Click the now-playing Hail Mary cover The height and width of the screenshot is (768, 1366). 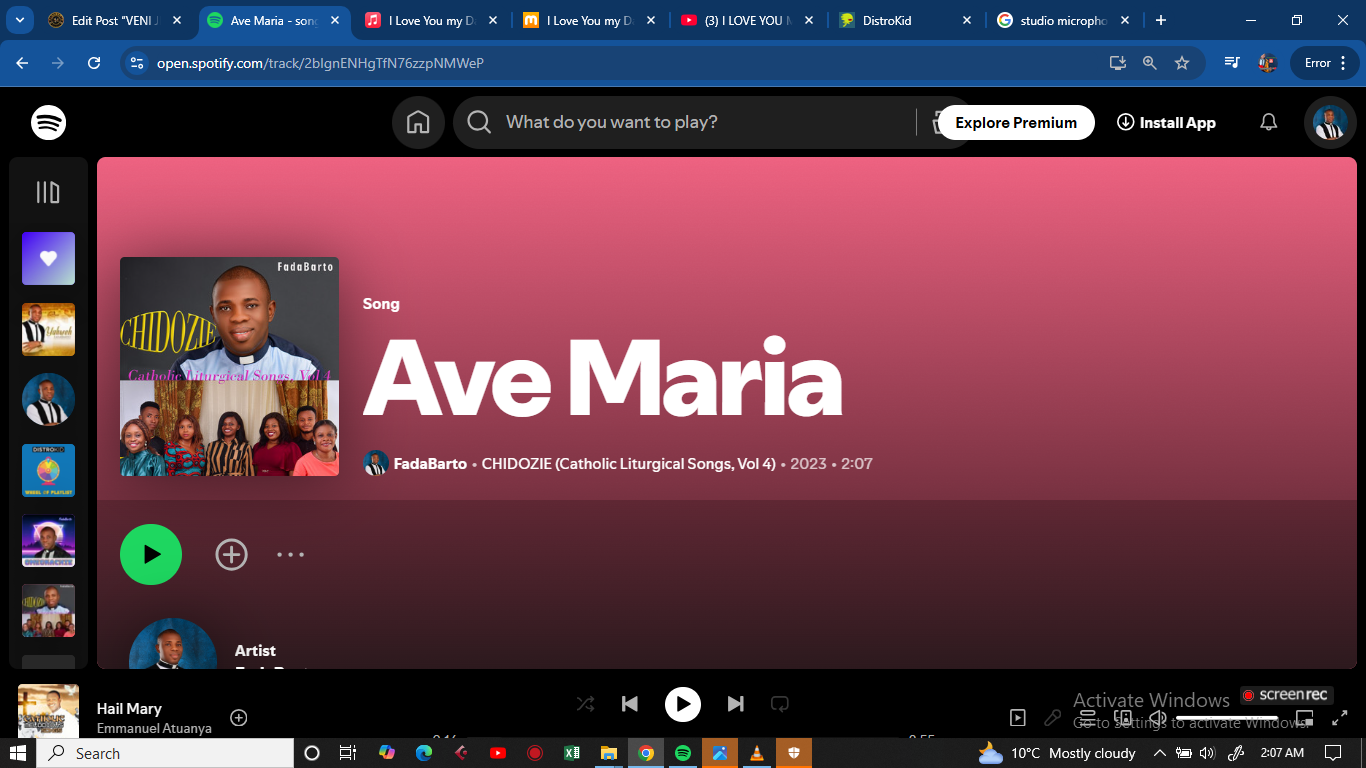click(48, 711)
